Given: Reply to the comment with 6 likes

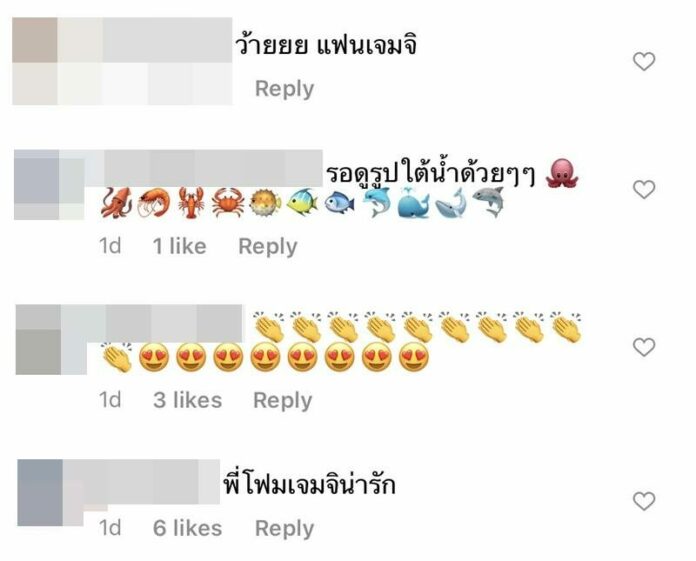Looking at the screenshot, I should click(x=285, y=528).
